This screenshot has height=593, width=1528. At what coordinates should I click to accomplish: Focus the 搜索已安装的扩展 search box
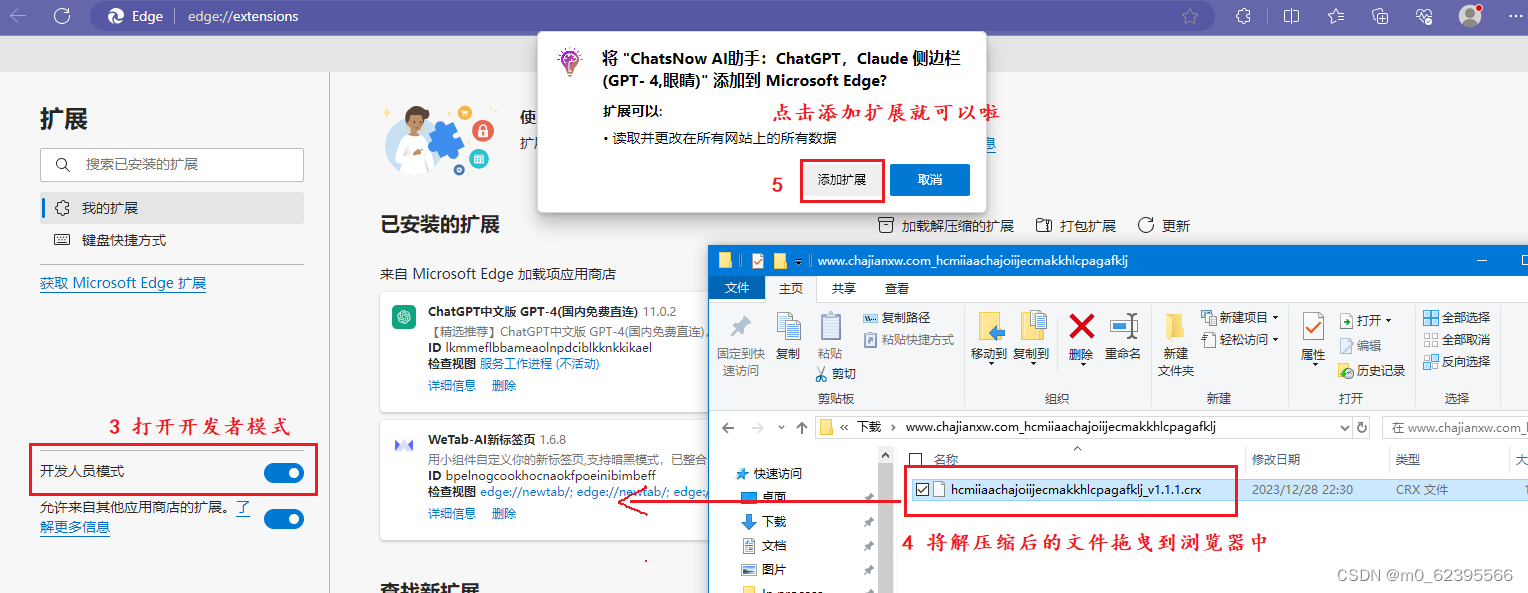click(172, 164)
